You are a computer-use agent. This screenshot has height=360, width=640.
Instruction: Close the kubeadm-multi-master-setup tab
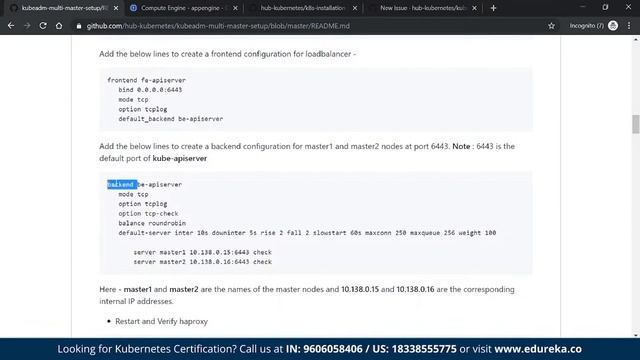pos(116,8)
